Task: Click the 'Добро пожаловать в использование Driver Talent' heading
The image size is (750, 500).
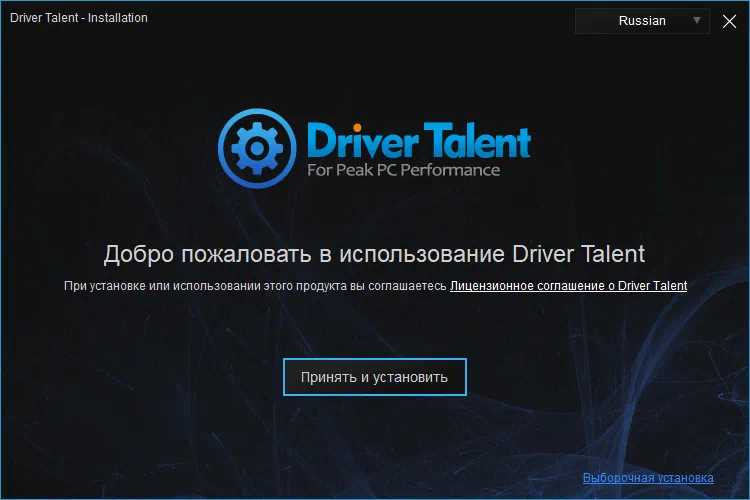Action: pyautogui.click(x=375, y=254)
